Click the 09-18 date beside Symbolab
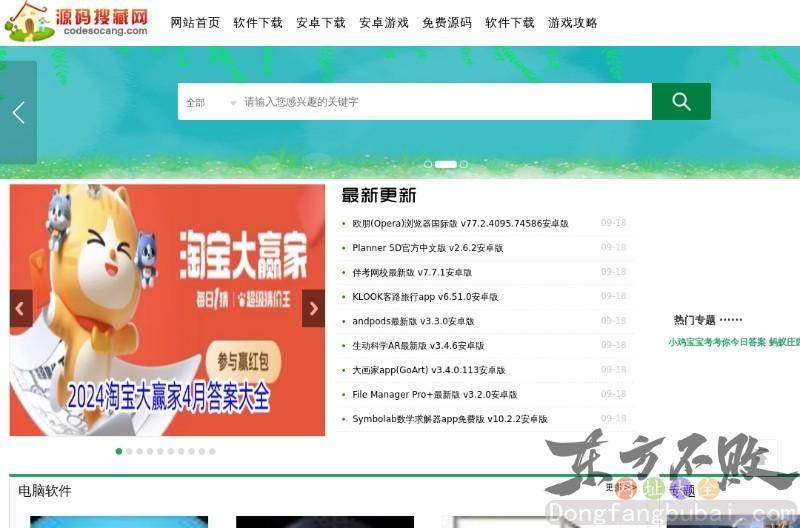 [613, 418]
